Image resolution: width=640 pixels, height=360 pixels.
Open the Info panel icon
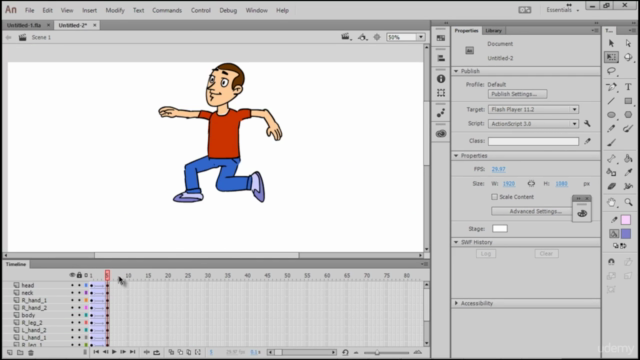441,79
